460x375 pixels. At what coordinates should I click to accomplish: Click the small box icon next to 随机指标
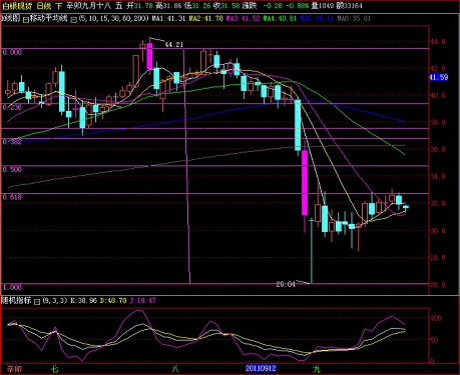tap(37, 302)
